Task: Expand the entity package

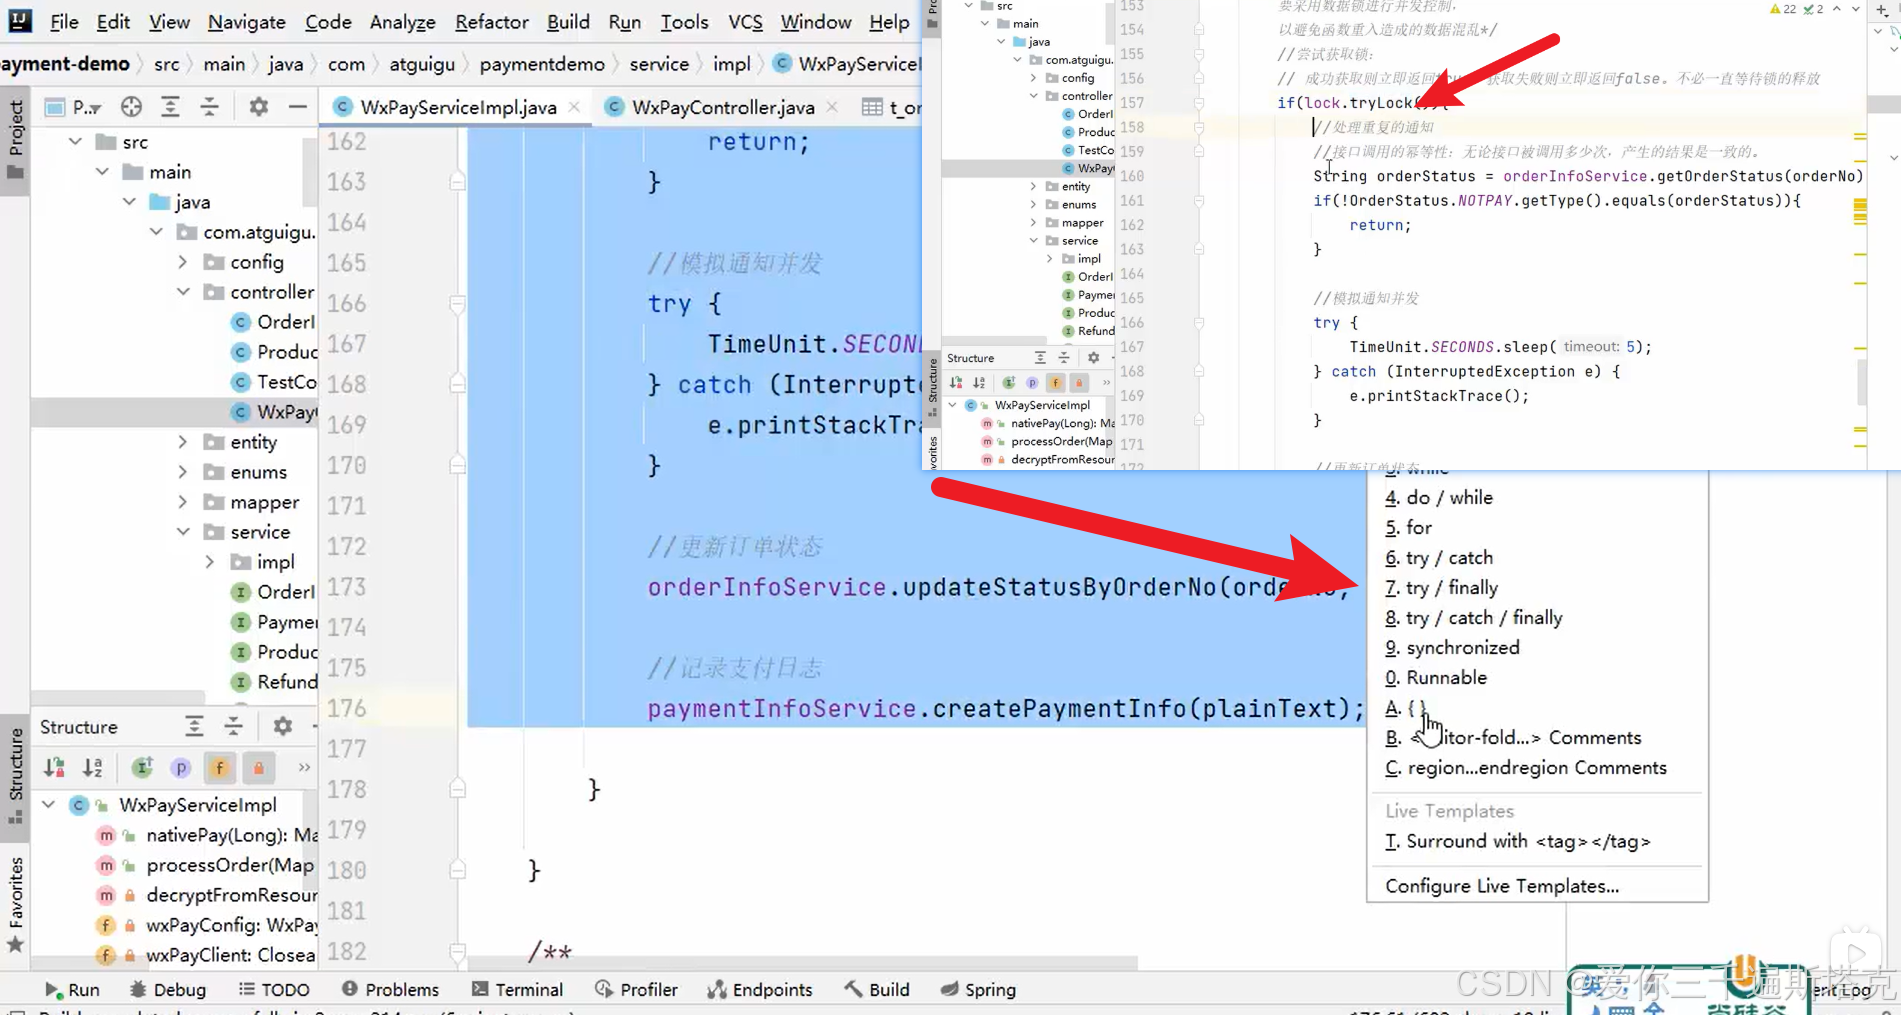Action: click(x=183, y=442)
